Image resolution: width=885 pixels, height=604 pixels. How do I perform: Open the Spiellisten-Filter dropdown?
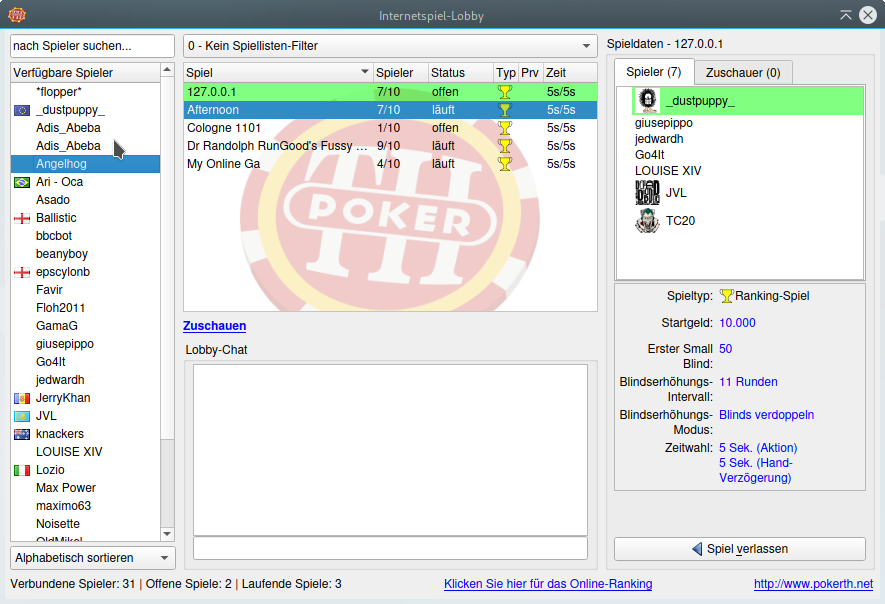(390, 46)
